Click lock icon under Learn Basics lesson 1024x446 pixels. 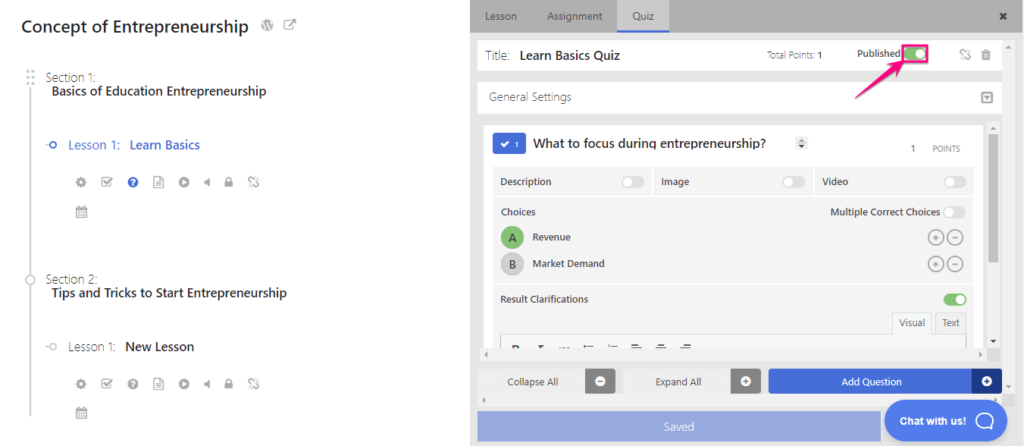[x=229, y=182]
